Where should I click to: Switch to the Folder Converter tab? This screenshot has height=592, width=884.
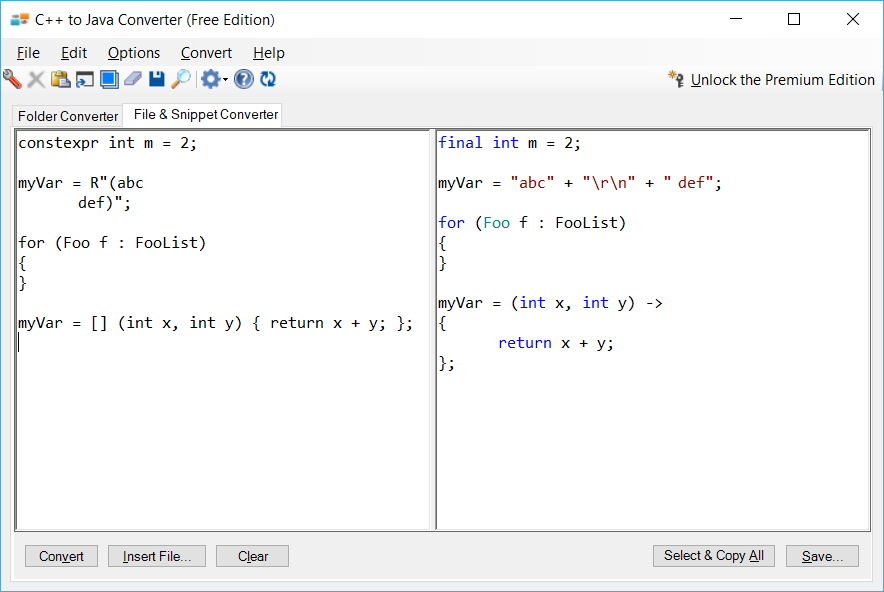pos(68,116)
